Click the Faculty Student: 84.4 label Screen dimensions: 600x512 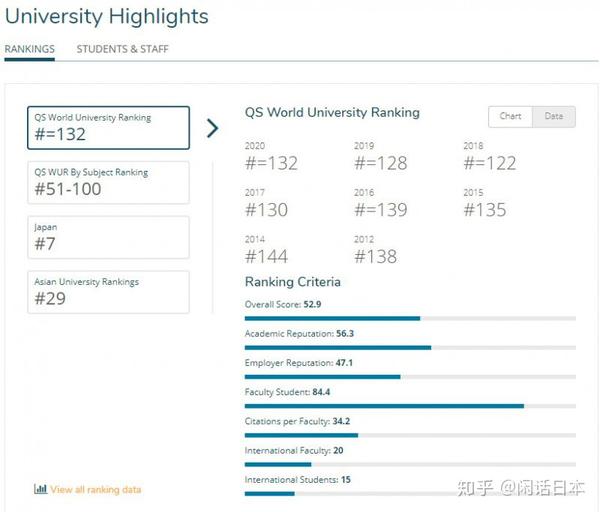click(x=287, y=392)
